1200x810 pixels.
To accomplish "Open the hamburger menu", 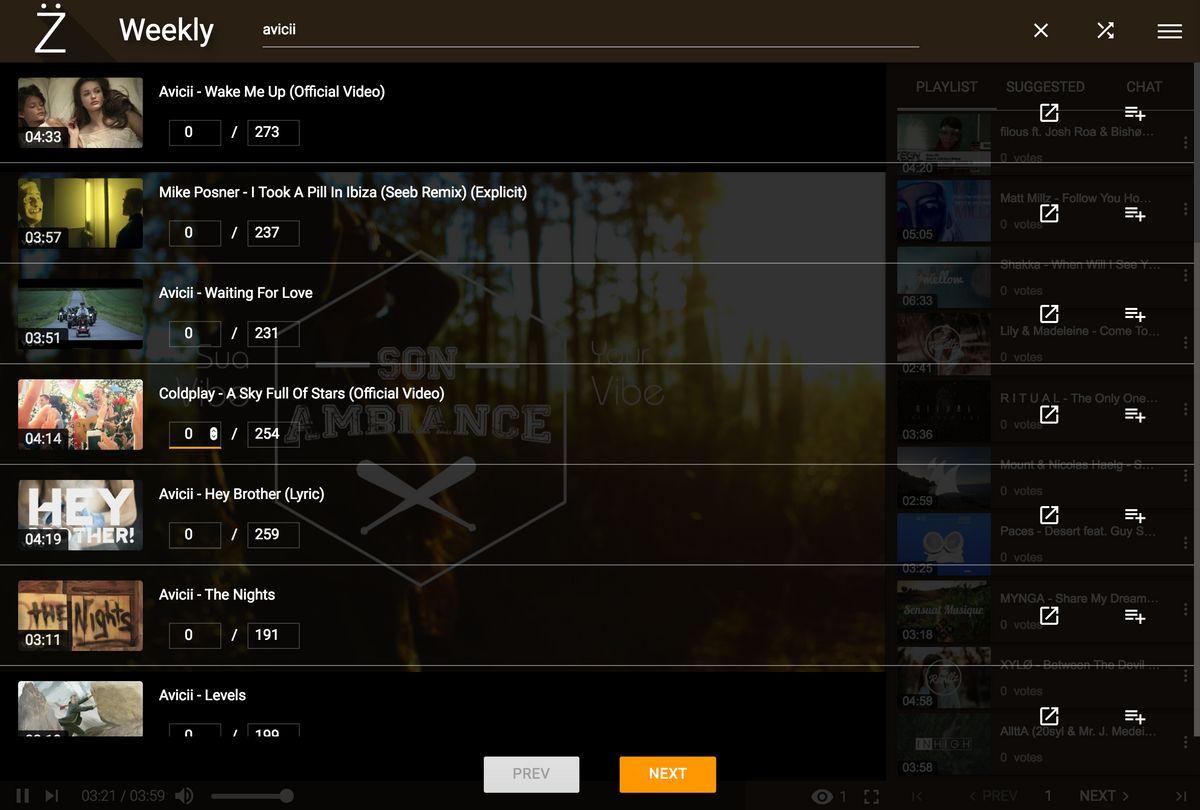I will point(1170,31).
